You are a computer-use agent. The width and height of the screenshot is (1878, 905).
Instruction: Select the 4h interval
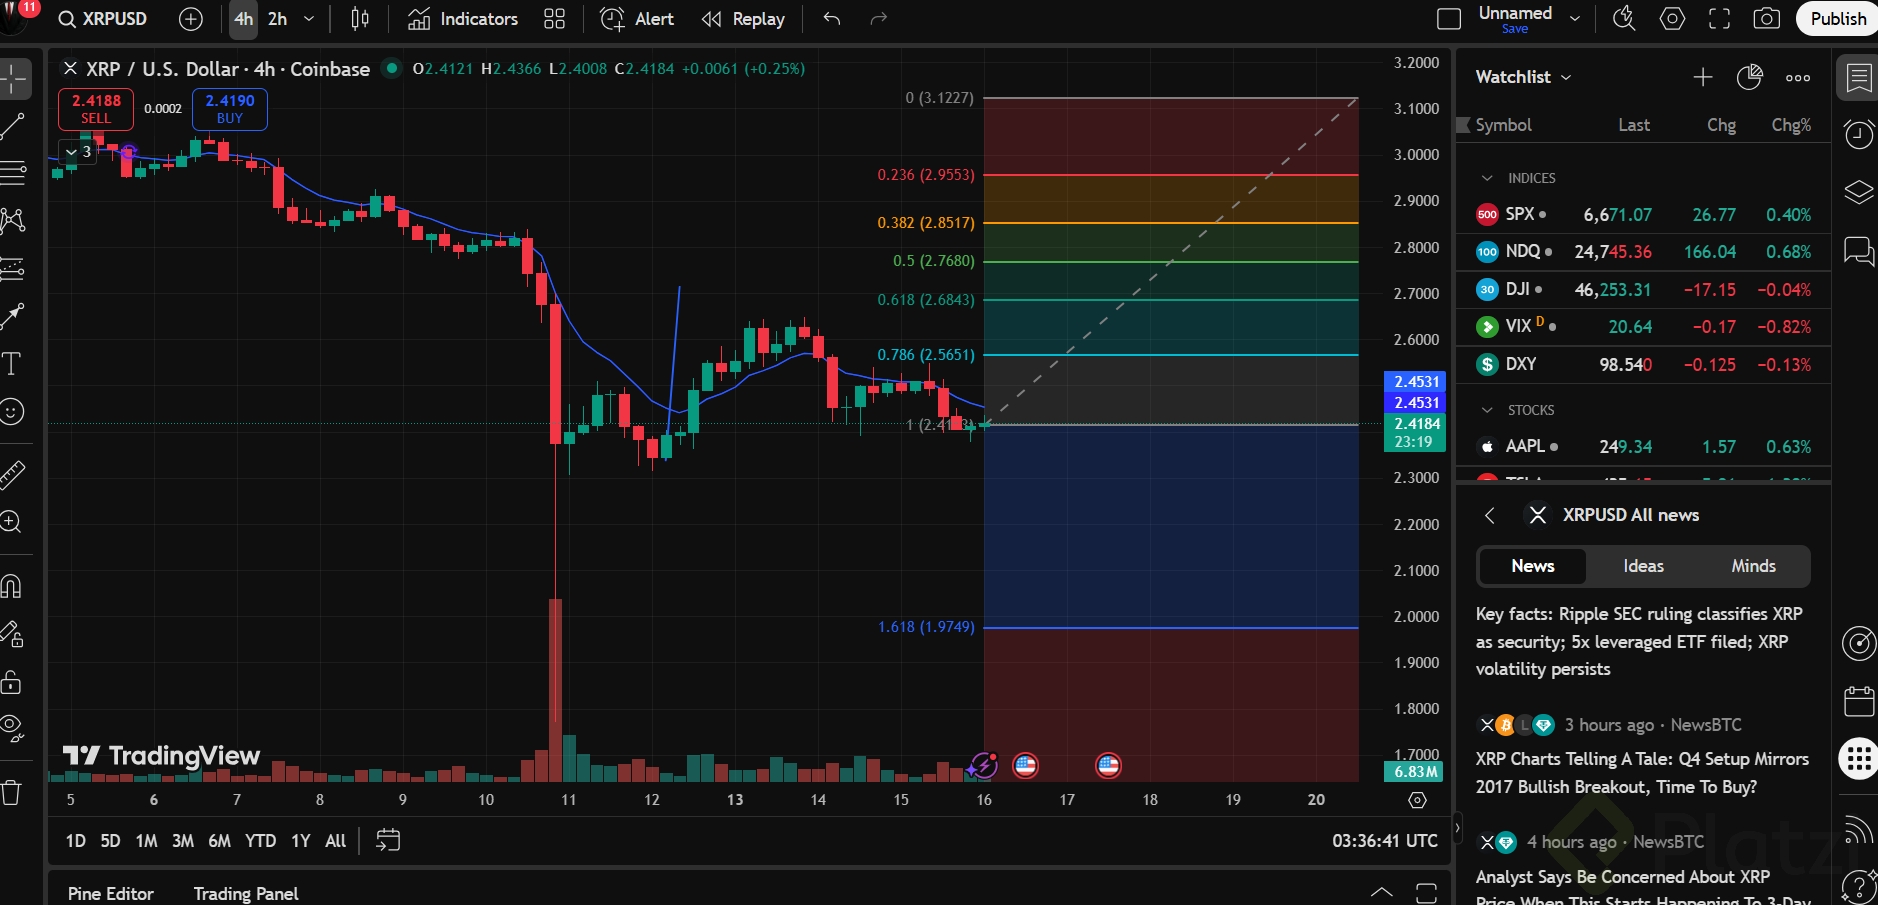tap(243, 19)
